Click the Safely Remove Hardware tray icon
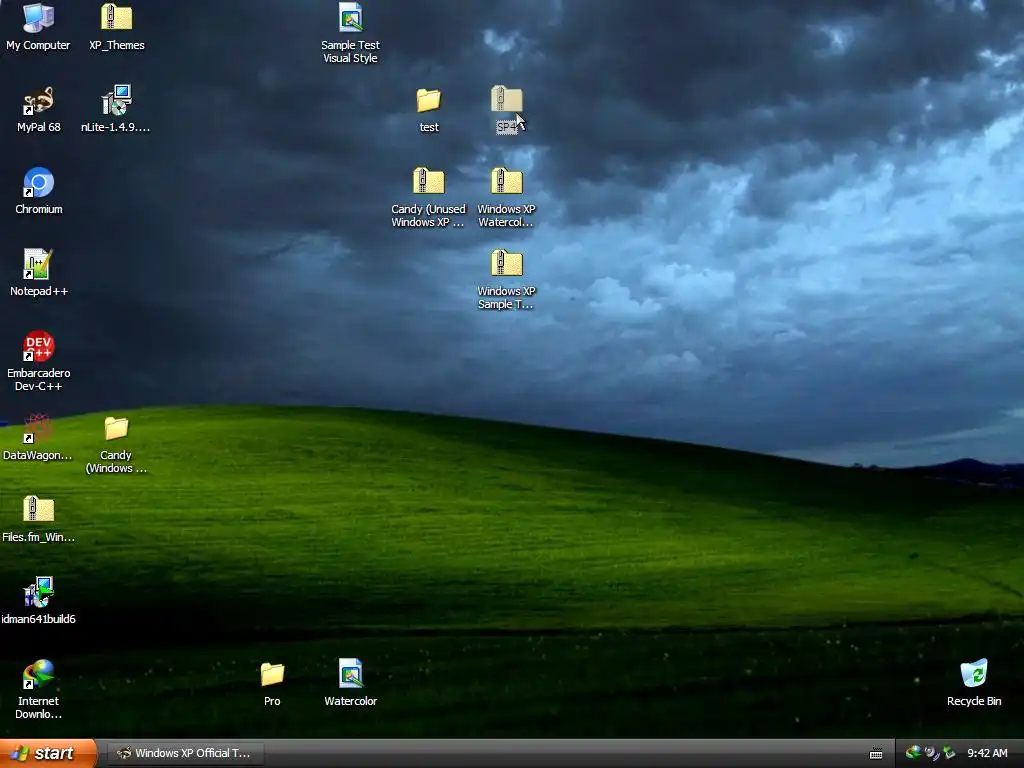The height and width of the screenshot is (768, 1024). point(950,753)
